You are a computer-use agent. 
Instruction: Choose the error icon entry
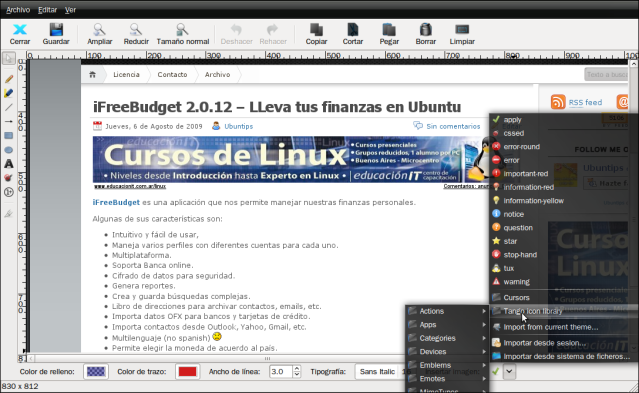click(x=564, y=160)
